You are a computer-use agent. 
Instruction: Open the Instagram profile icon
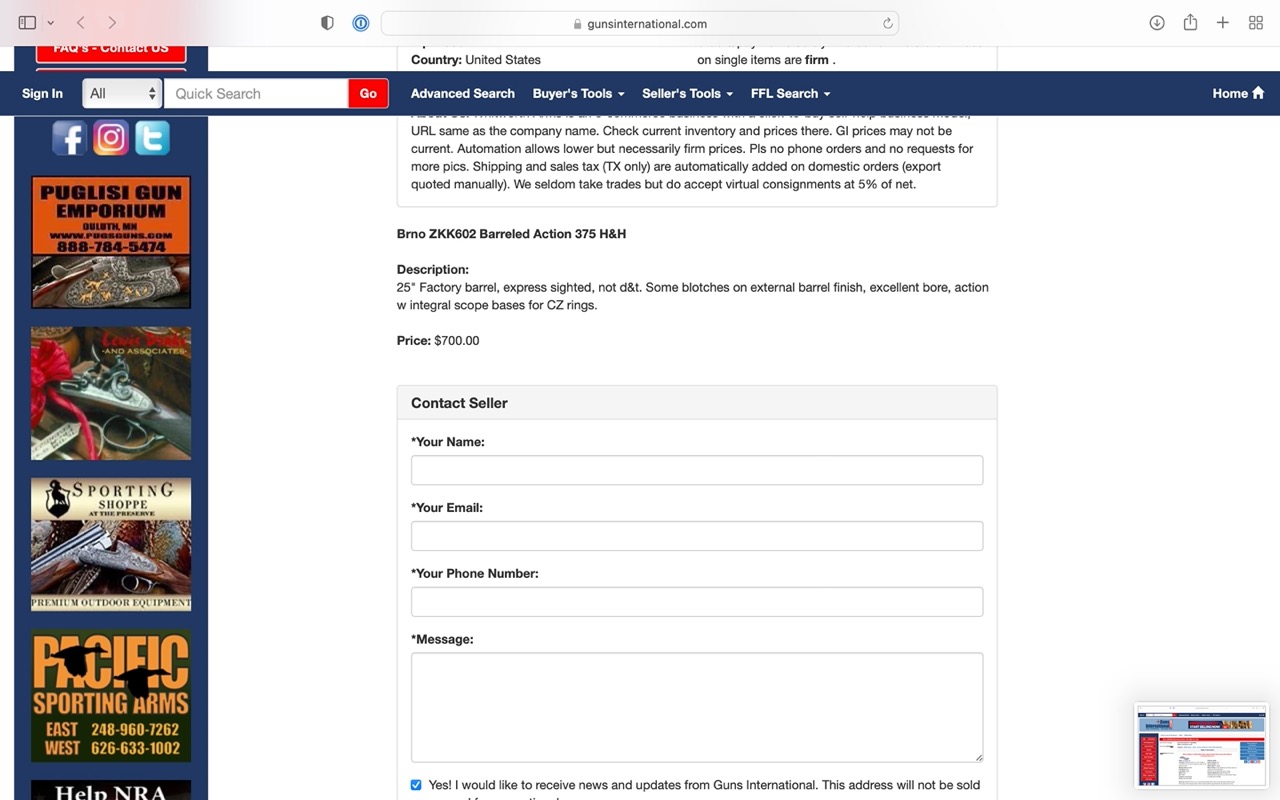111,138
